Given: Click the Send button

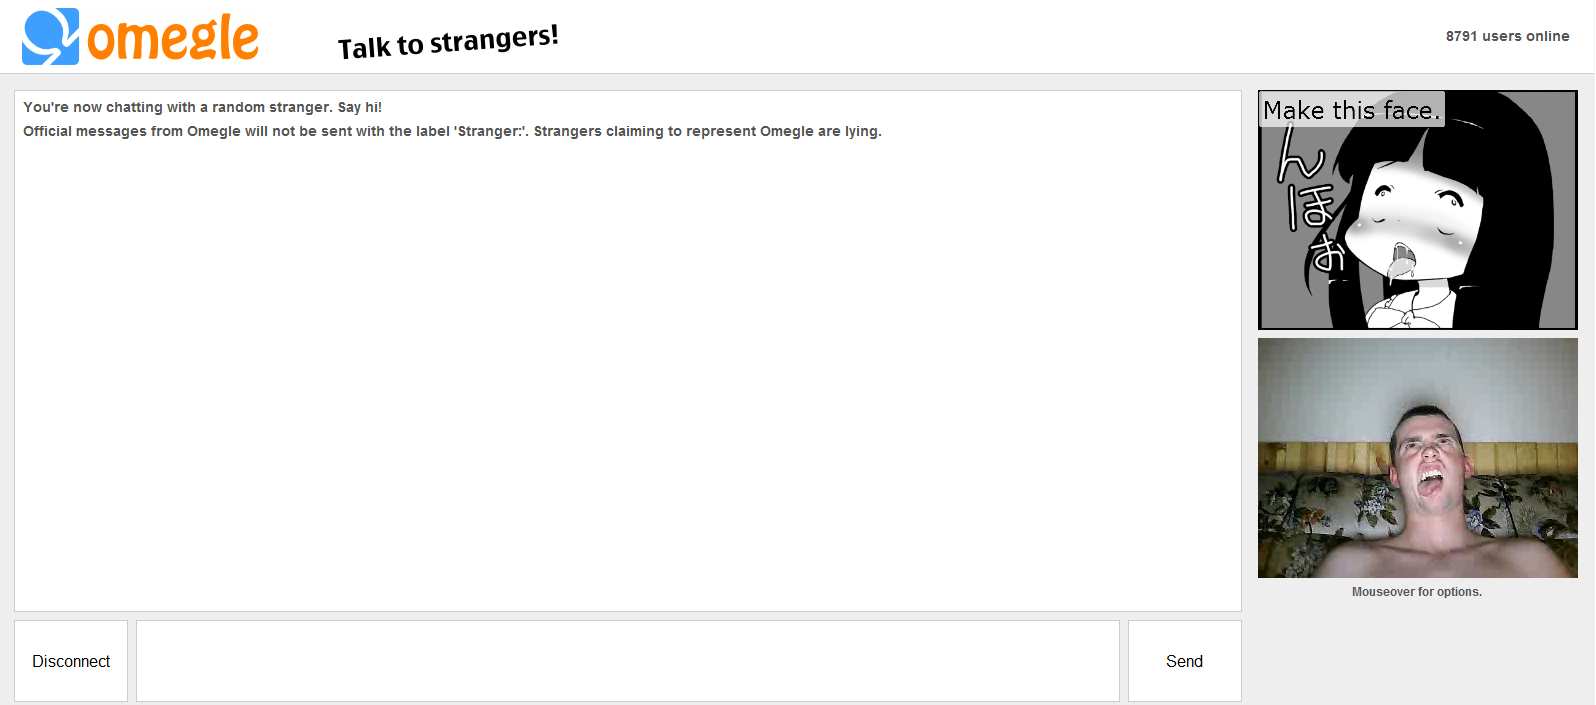Looking at the screenshot, I should pyautogui.click(x=1184, y=661).
